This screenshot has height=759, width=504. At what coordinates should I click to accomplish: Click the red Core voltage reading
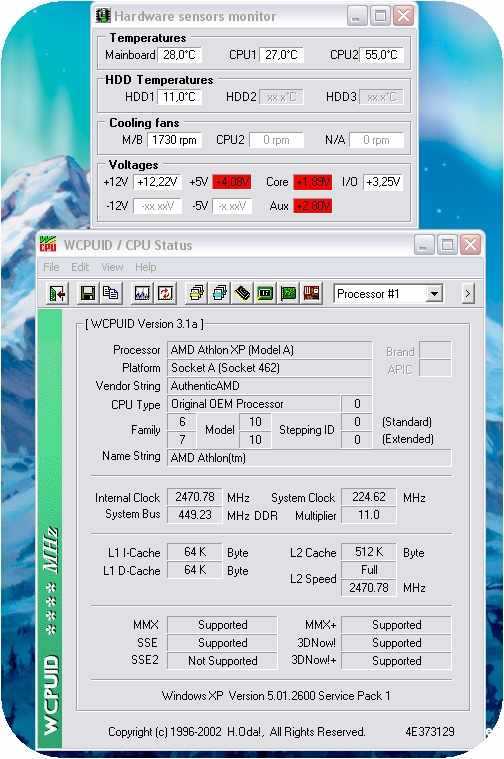coord(313,182)
